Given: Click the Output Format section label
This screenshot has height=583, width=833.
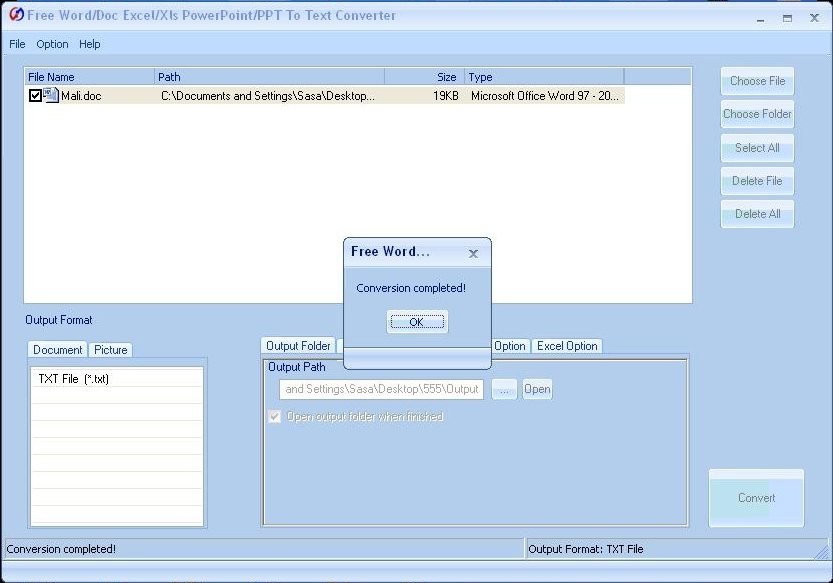Looking at the screenshot, I should click(58, 320).
